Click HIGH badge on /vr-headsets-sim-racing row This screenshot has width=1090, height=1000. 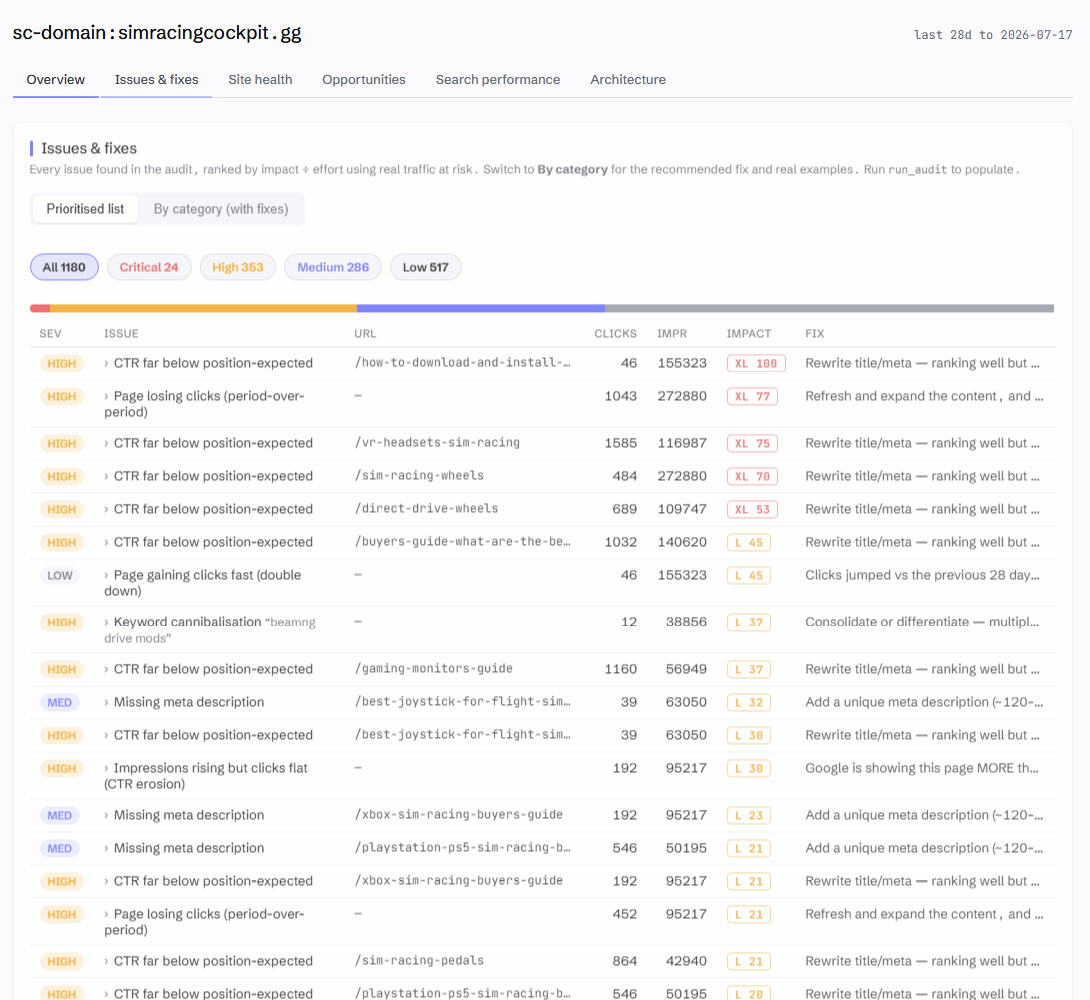click(61, 443)
